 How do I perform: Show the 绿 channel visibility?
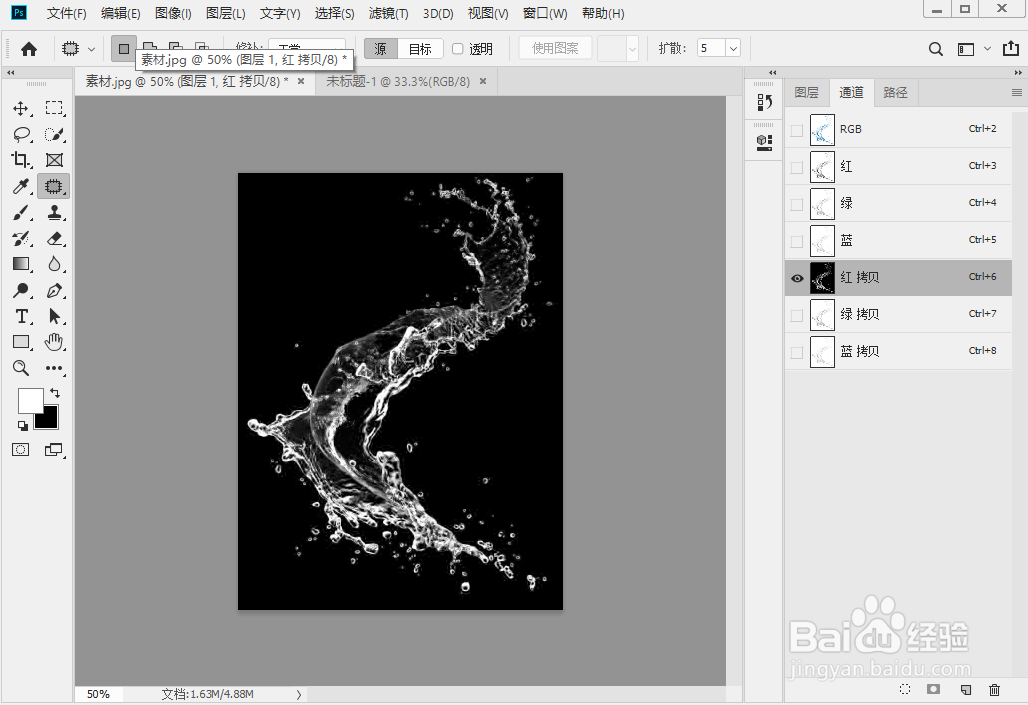point(797,204)
